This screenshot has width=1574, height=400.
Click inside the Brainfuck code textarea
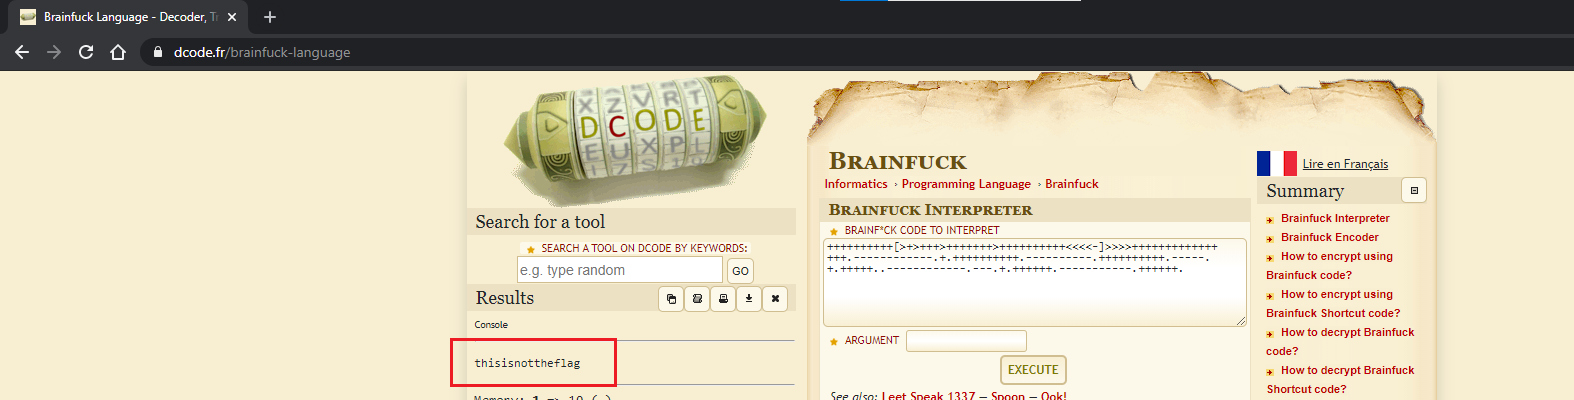point(1035,282)
